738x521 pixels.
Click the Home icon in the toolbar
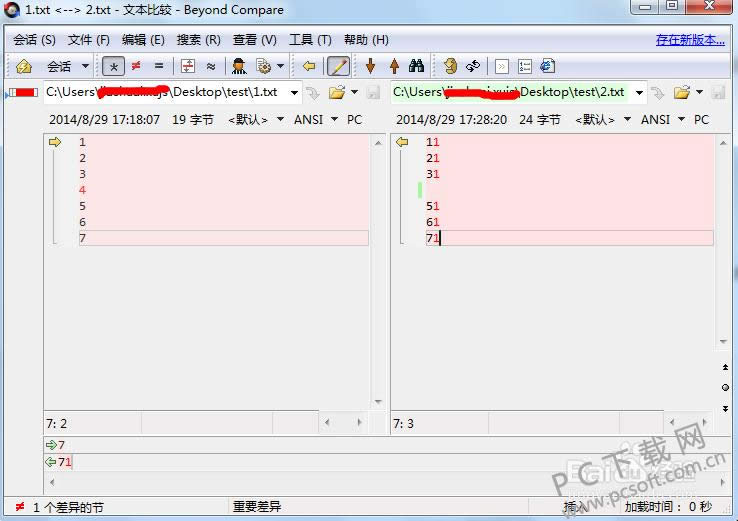pos(24,67)
